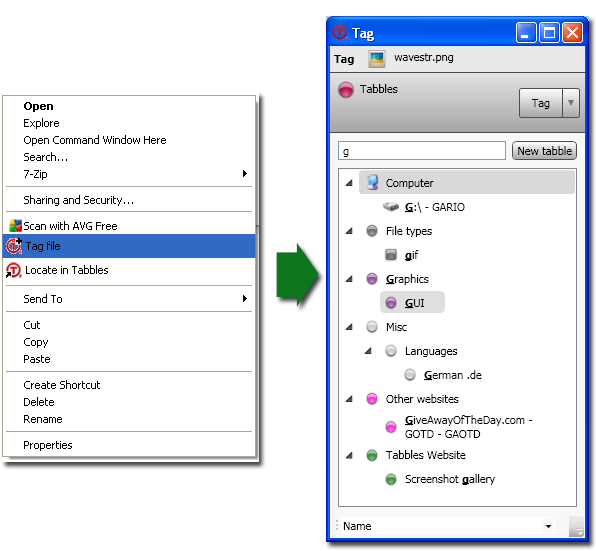The width and height of the screenshot is (596, 551).
Task: Expand the Send To submenu
Action: 245,299
